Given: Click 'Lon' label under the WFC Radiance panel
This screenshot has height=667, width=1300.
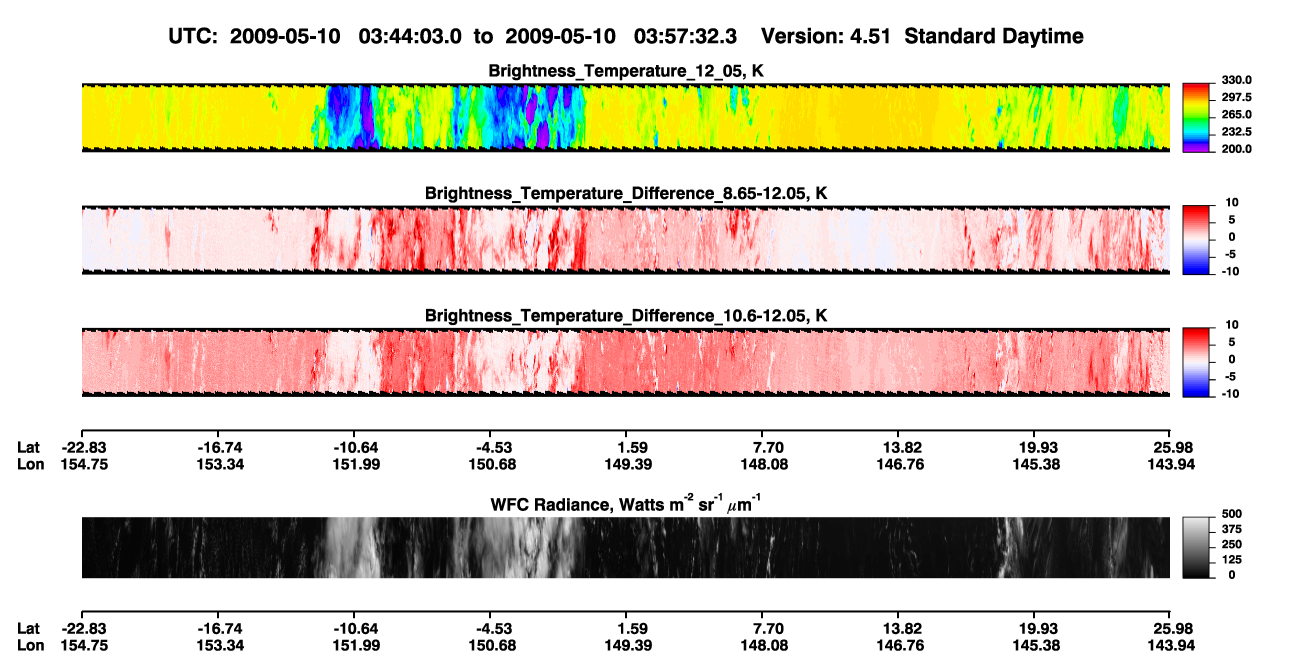Looking at the screenshot, I should click(x=30, y=644).
